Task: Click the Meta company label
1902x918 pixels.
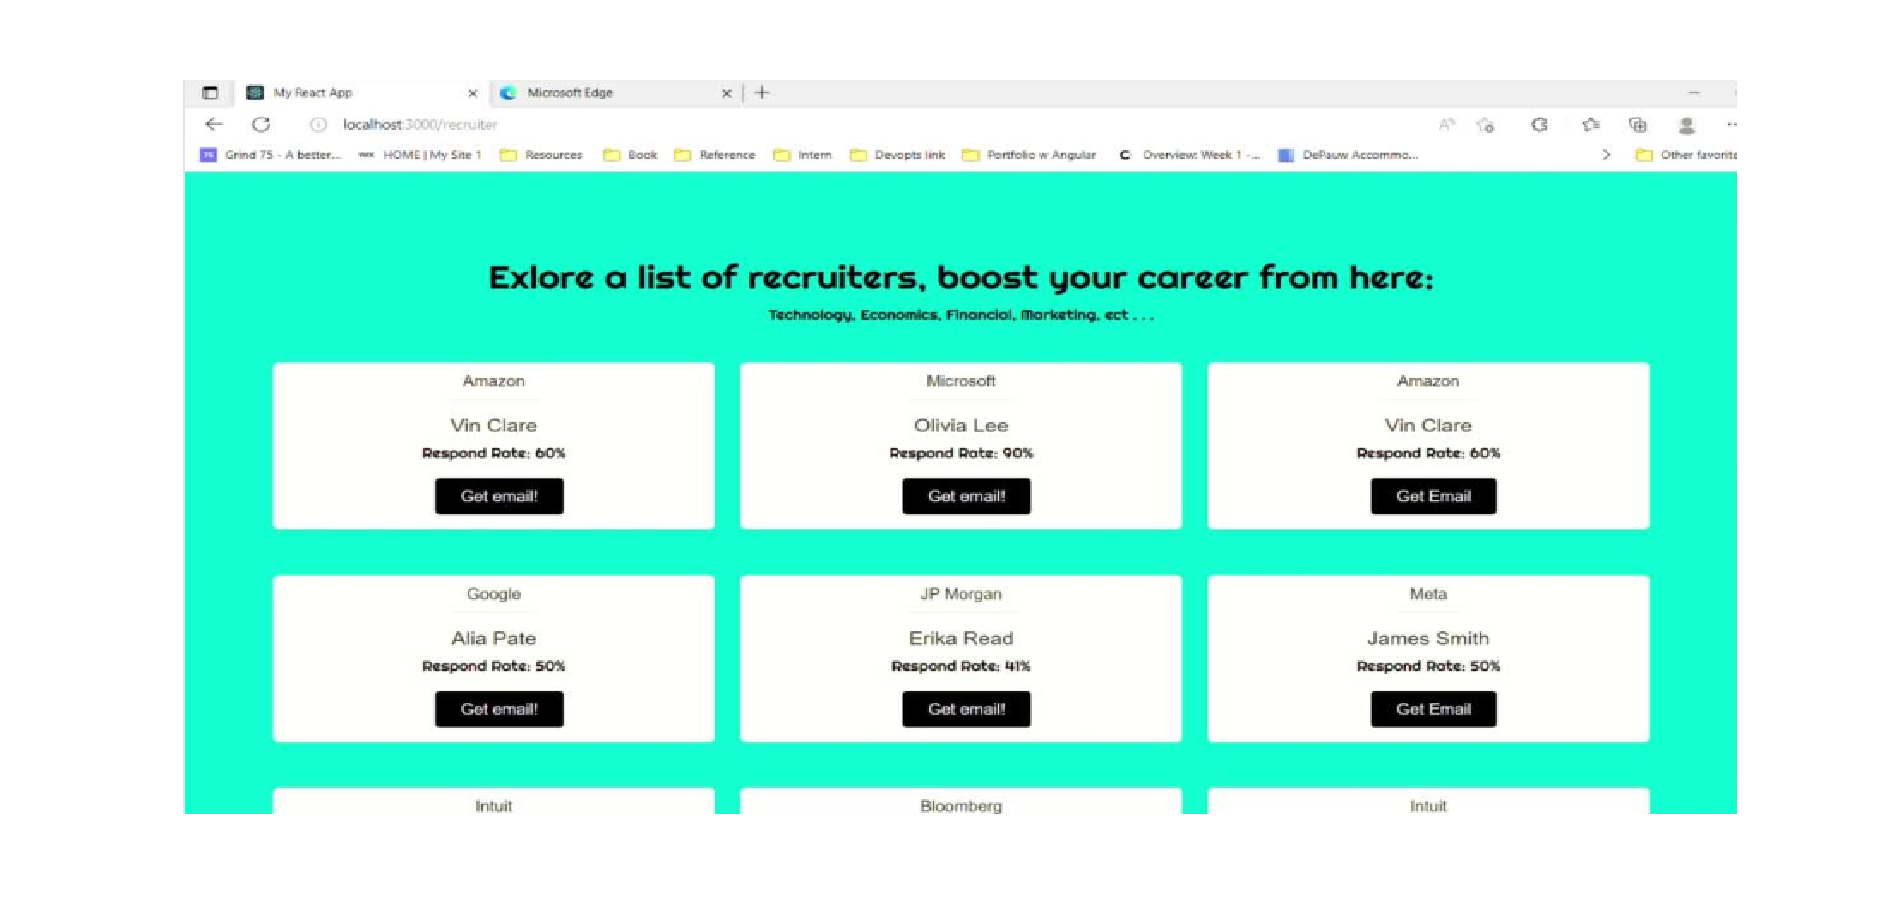Action: click(x=1428, y=594)
